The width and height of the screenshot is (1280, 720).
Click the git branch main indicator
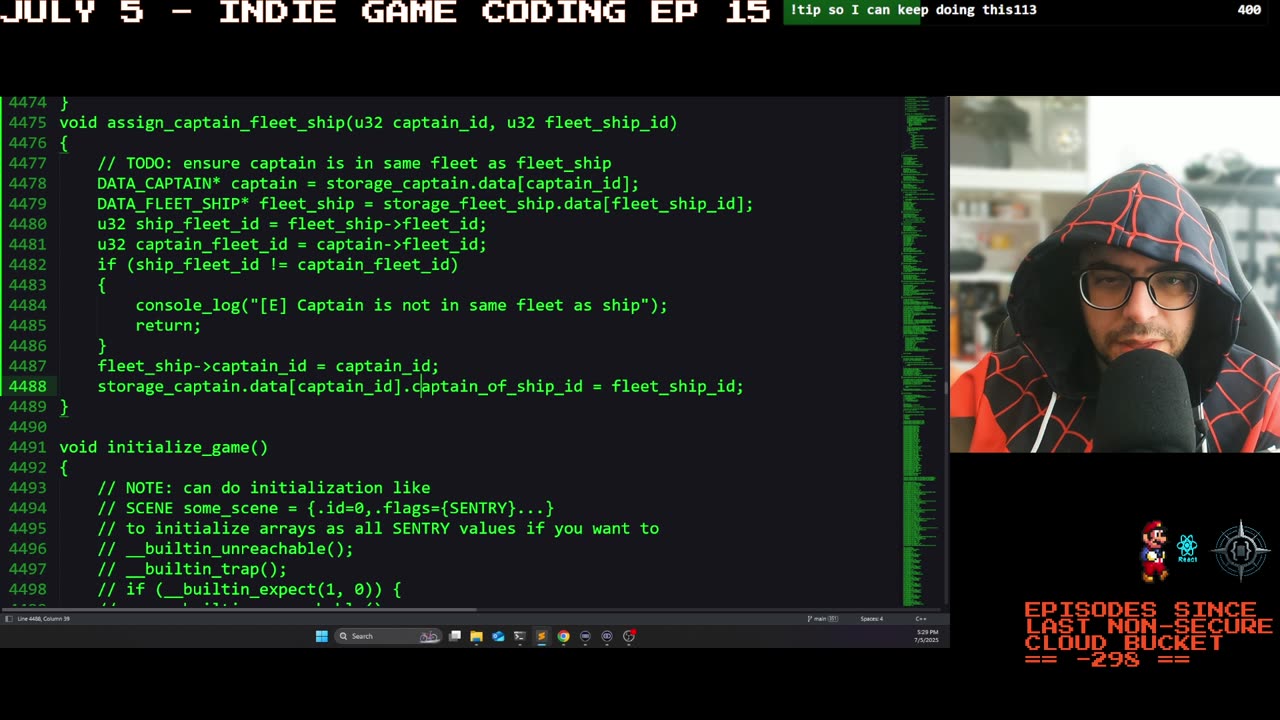coord(823,618)
